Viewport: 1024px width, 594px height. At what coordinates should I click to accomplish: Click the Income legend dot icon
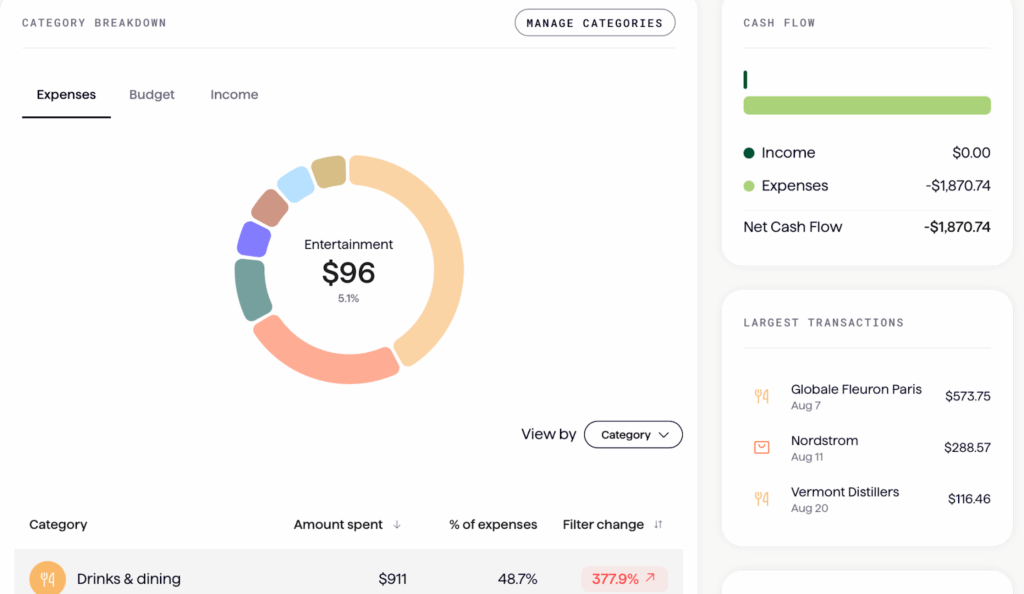749,152
